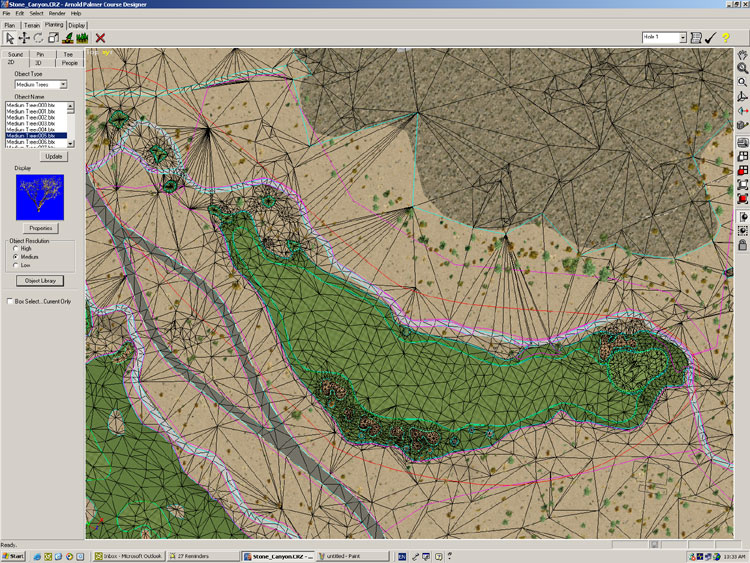Viewport: 750px width, 563px height.
Task: Click the Update button
Action: pyautogui.click(x=53, y=157)
